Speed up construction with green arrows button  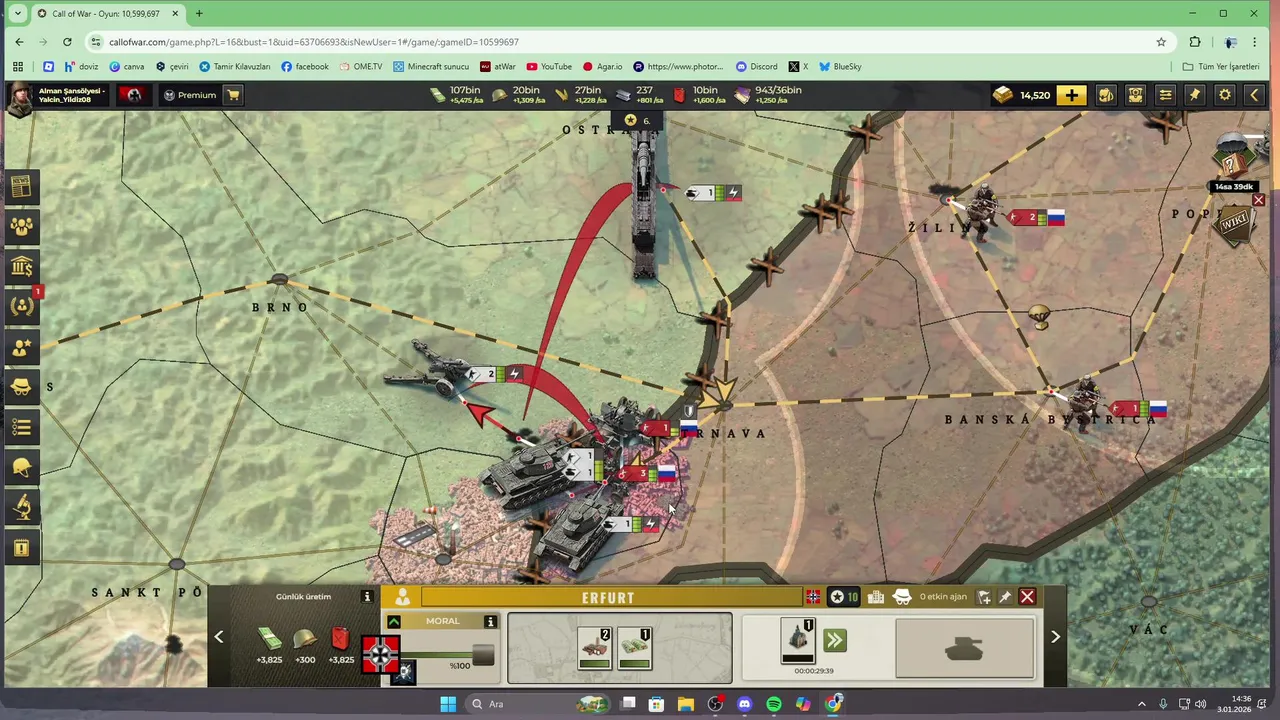click(835, 641)
